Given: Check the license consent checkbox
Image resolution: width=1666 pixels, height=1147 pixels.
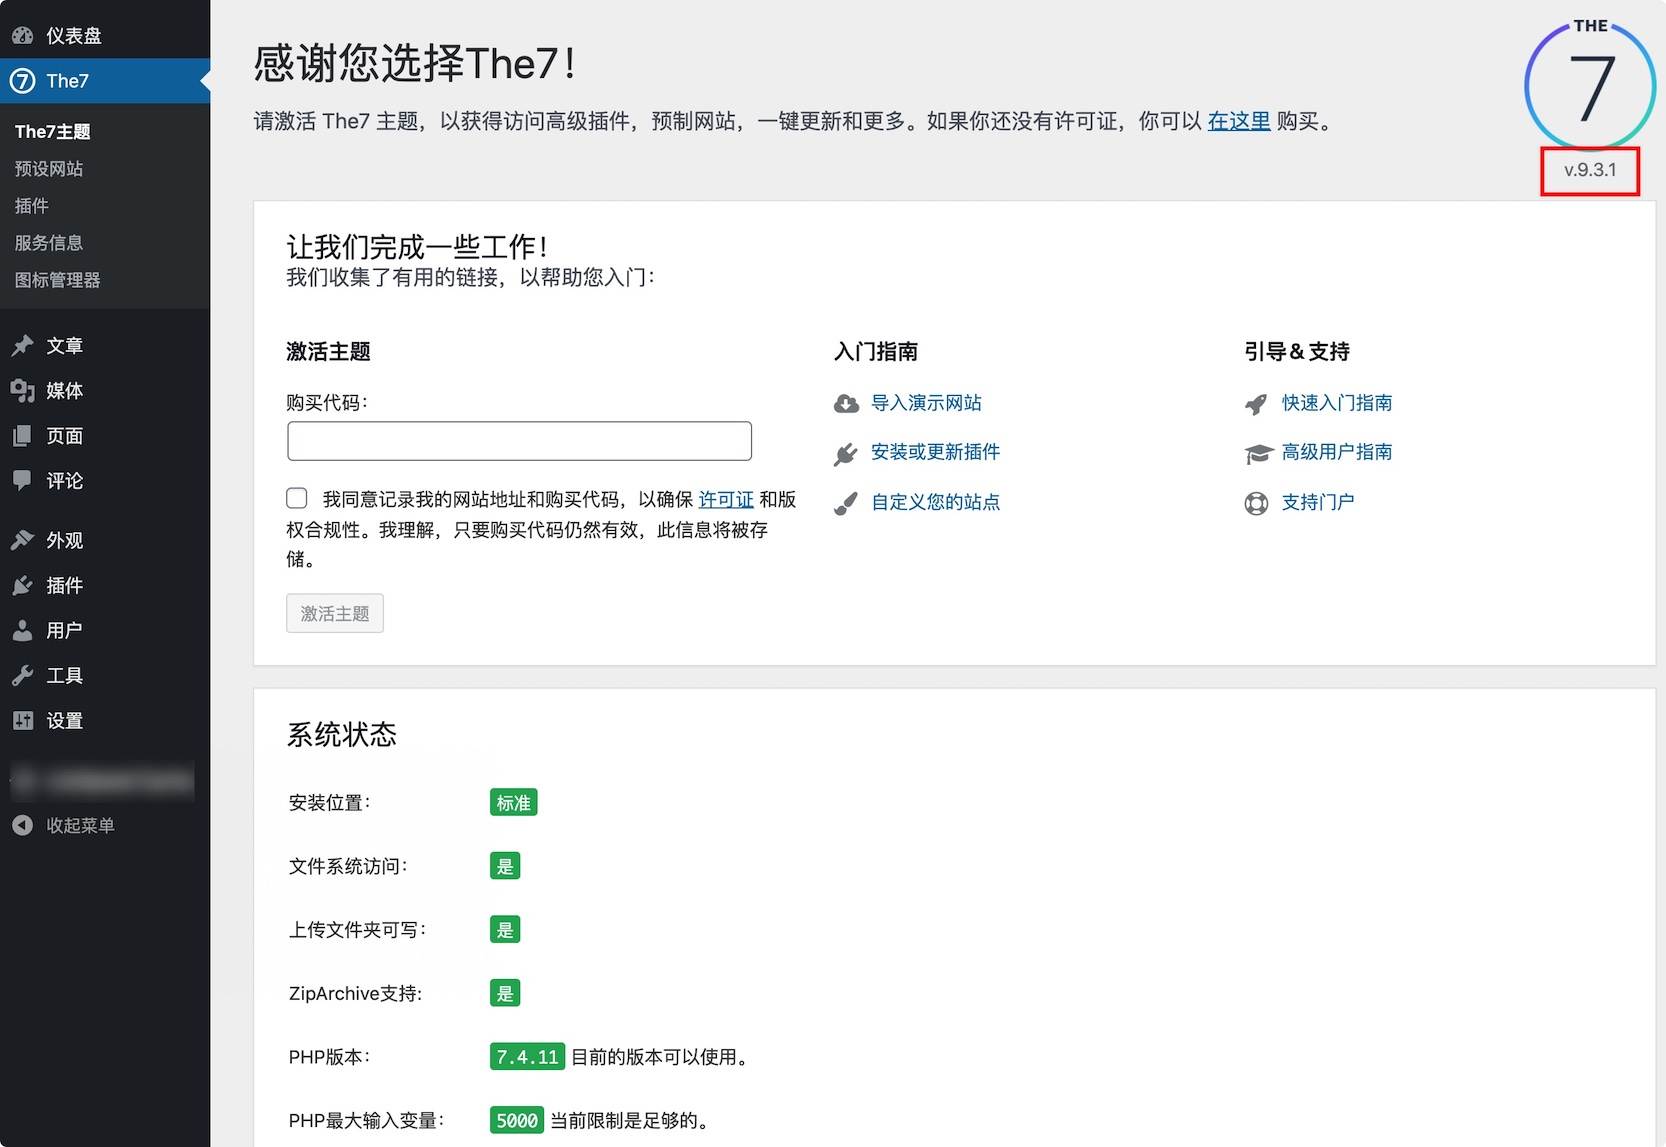Looking at the screenshot, I should (x=297, y=498).
